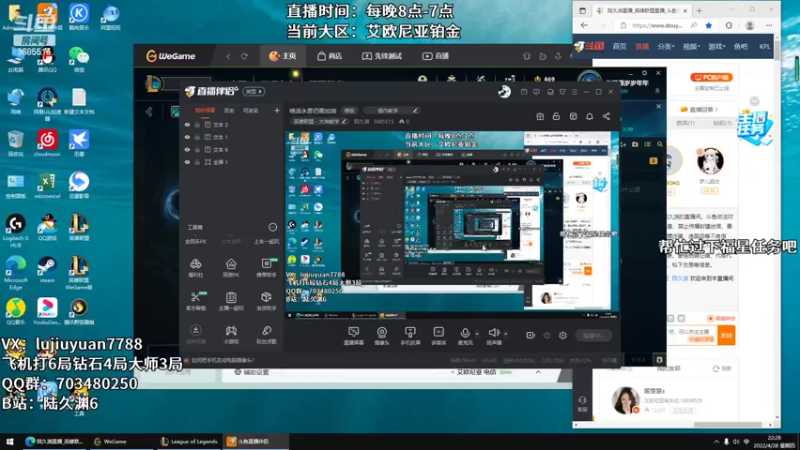The height and width of the screenshot is (450, 800).
Task: Toggle the lock on 文本 1 layer
Action: [197, 137]
